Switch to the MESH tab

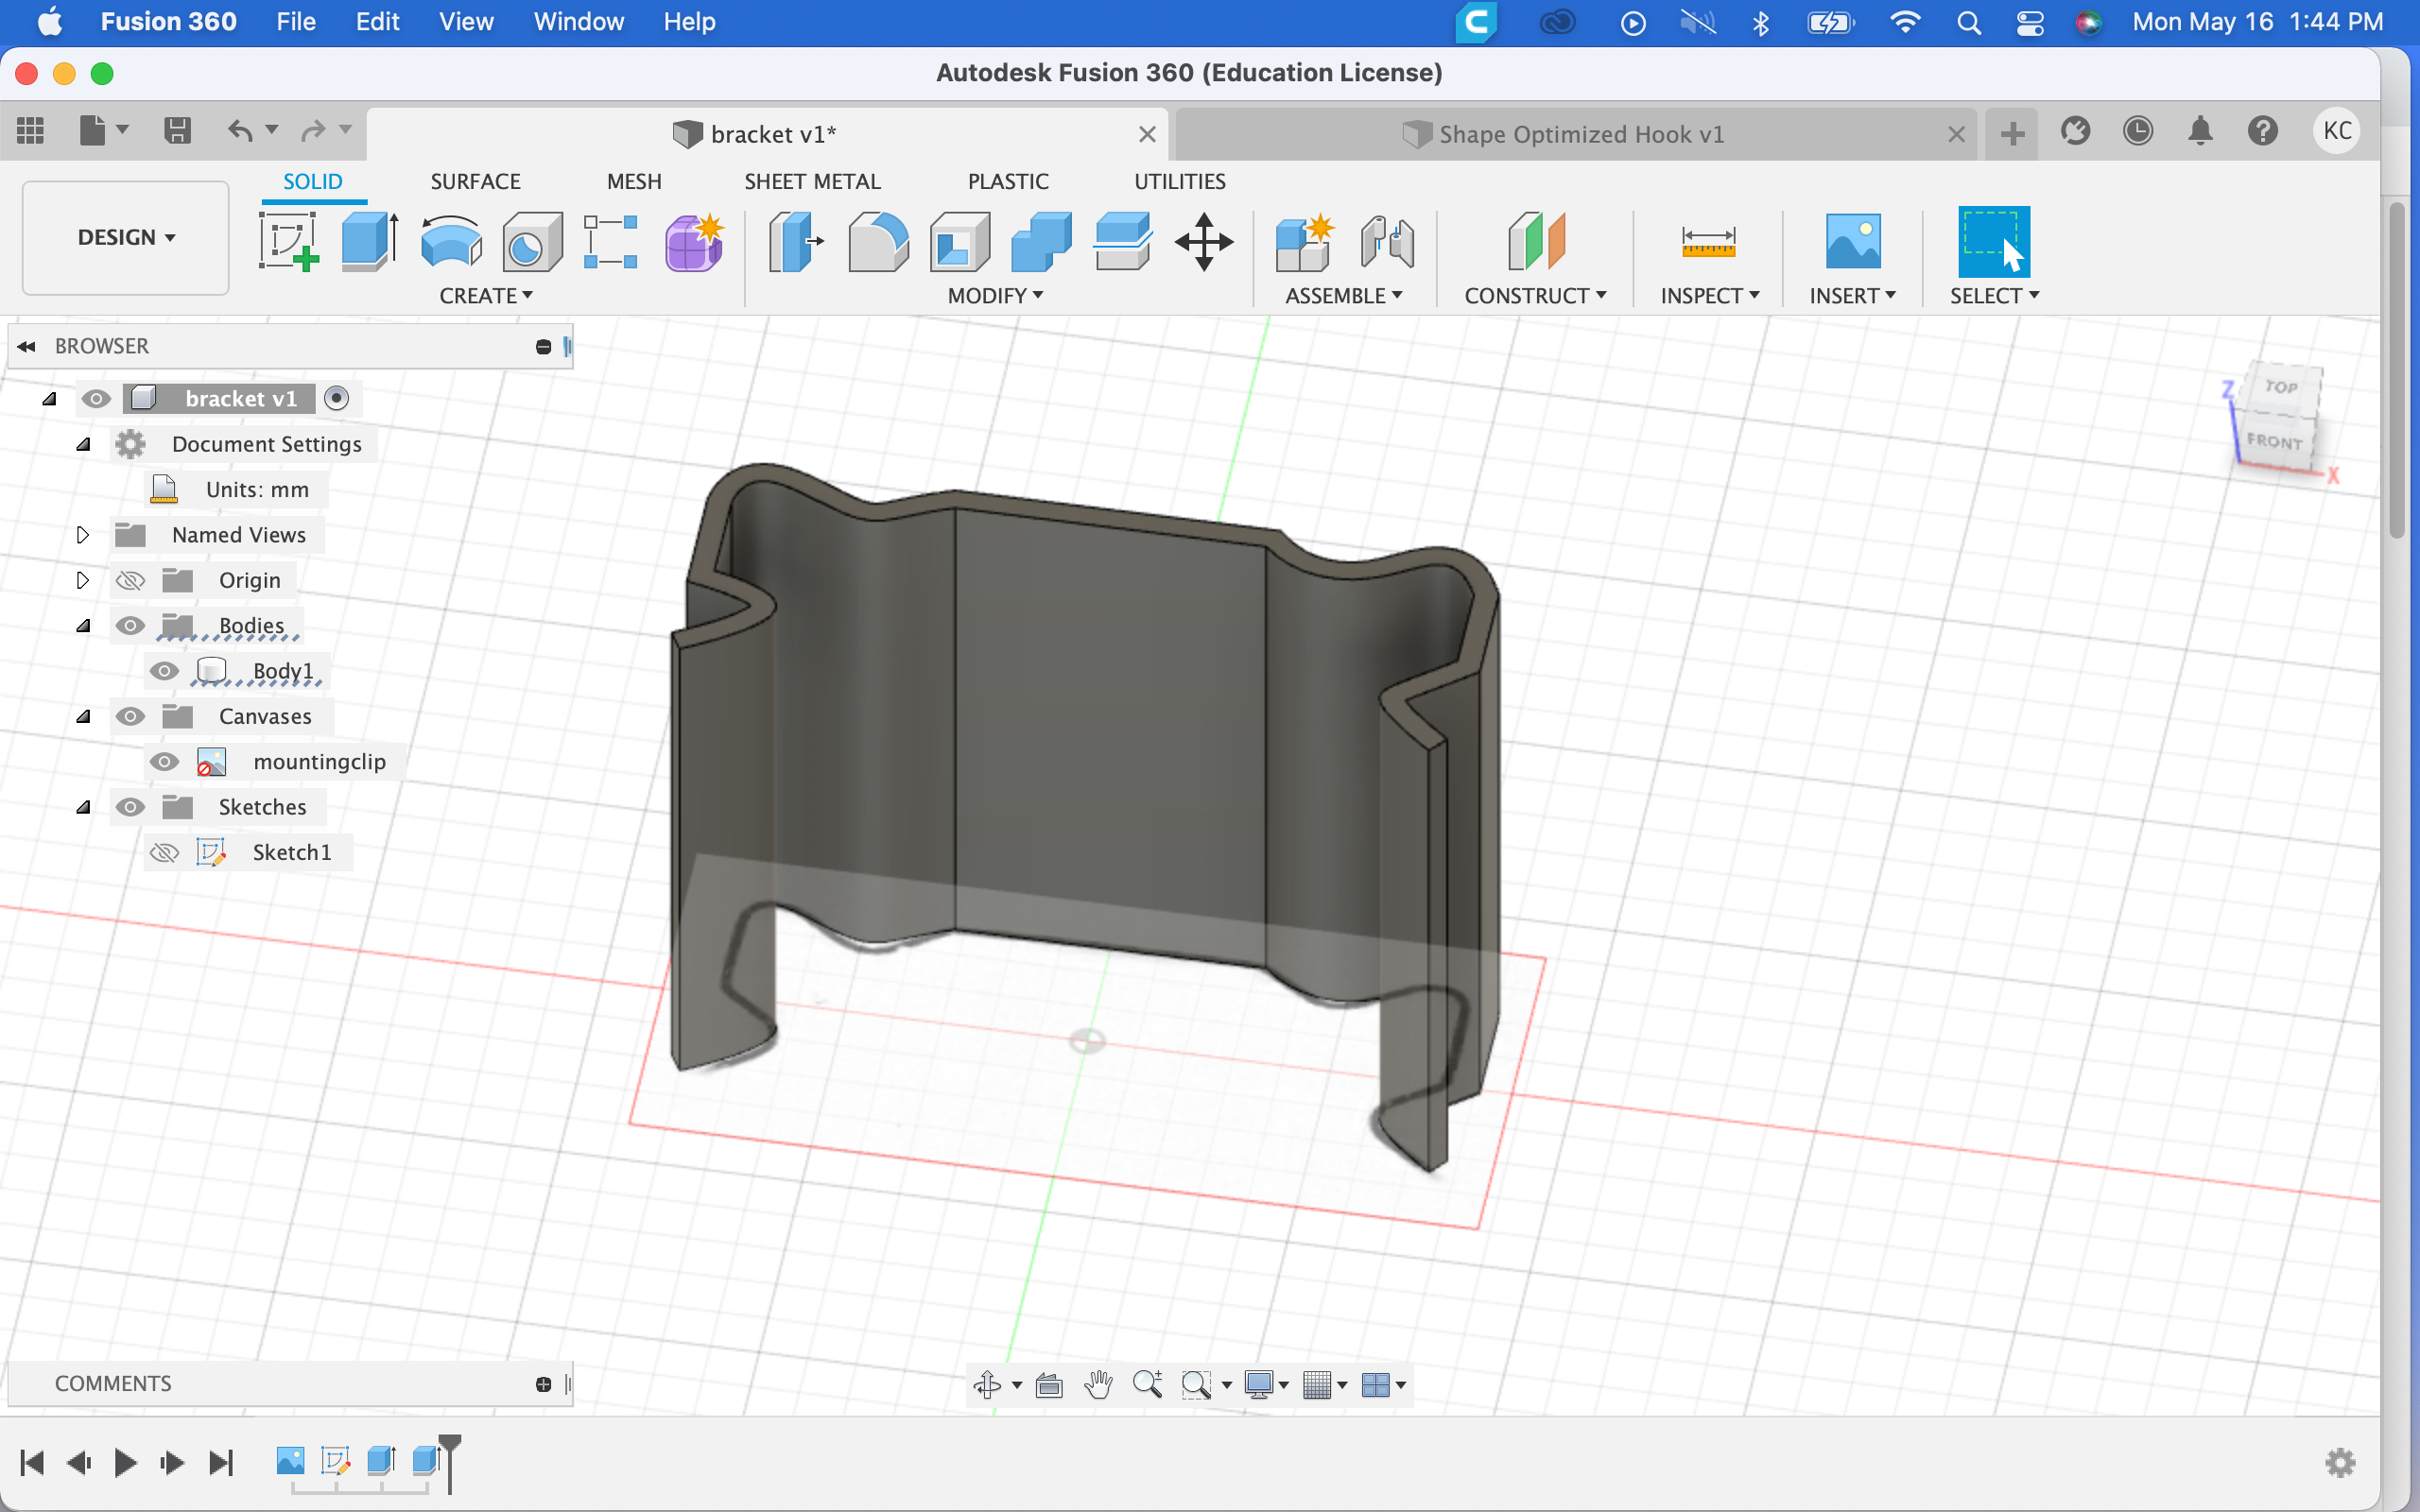point(634,181)
